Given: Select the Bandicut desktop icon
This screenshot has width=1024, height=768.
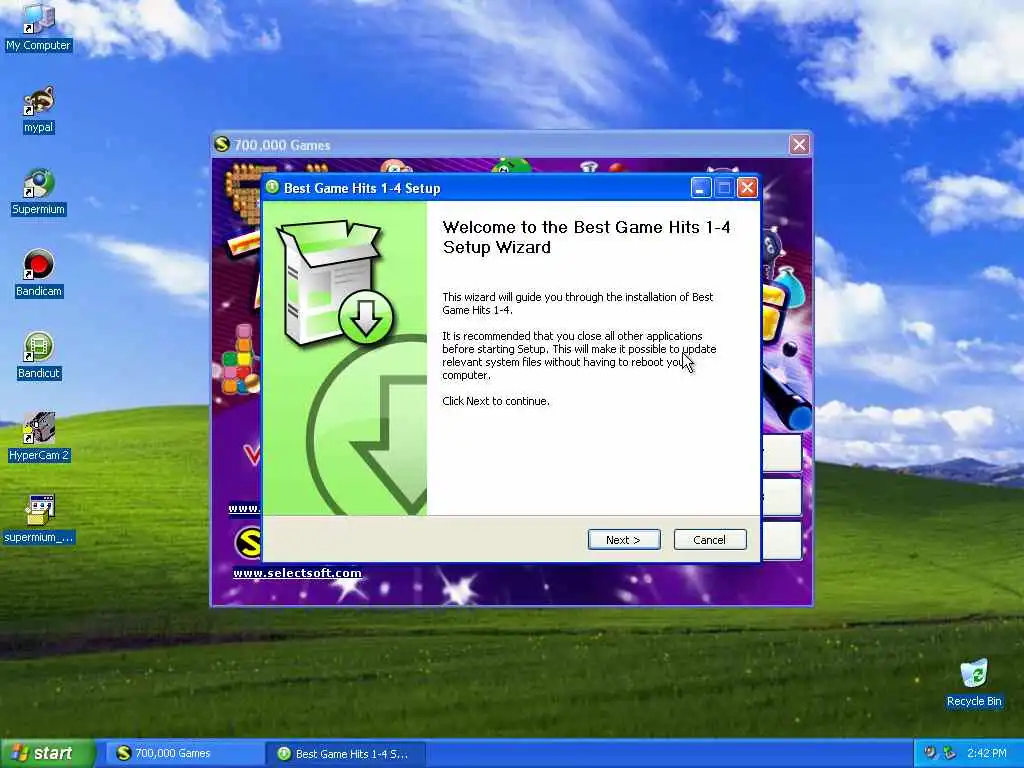Looking at the screenshot, I should pyautogui.click(x=39, y=356).
